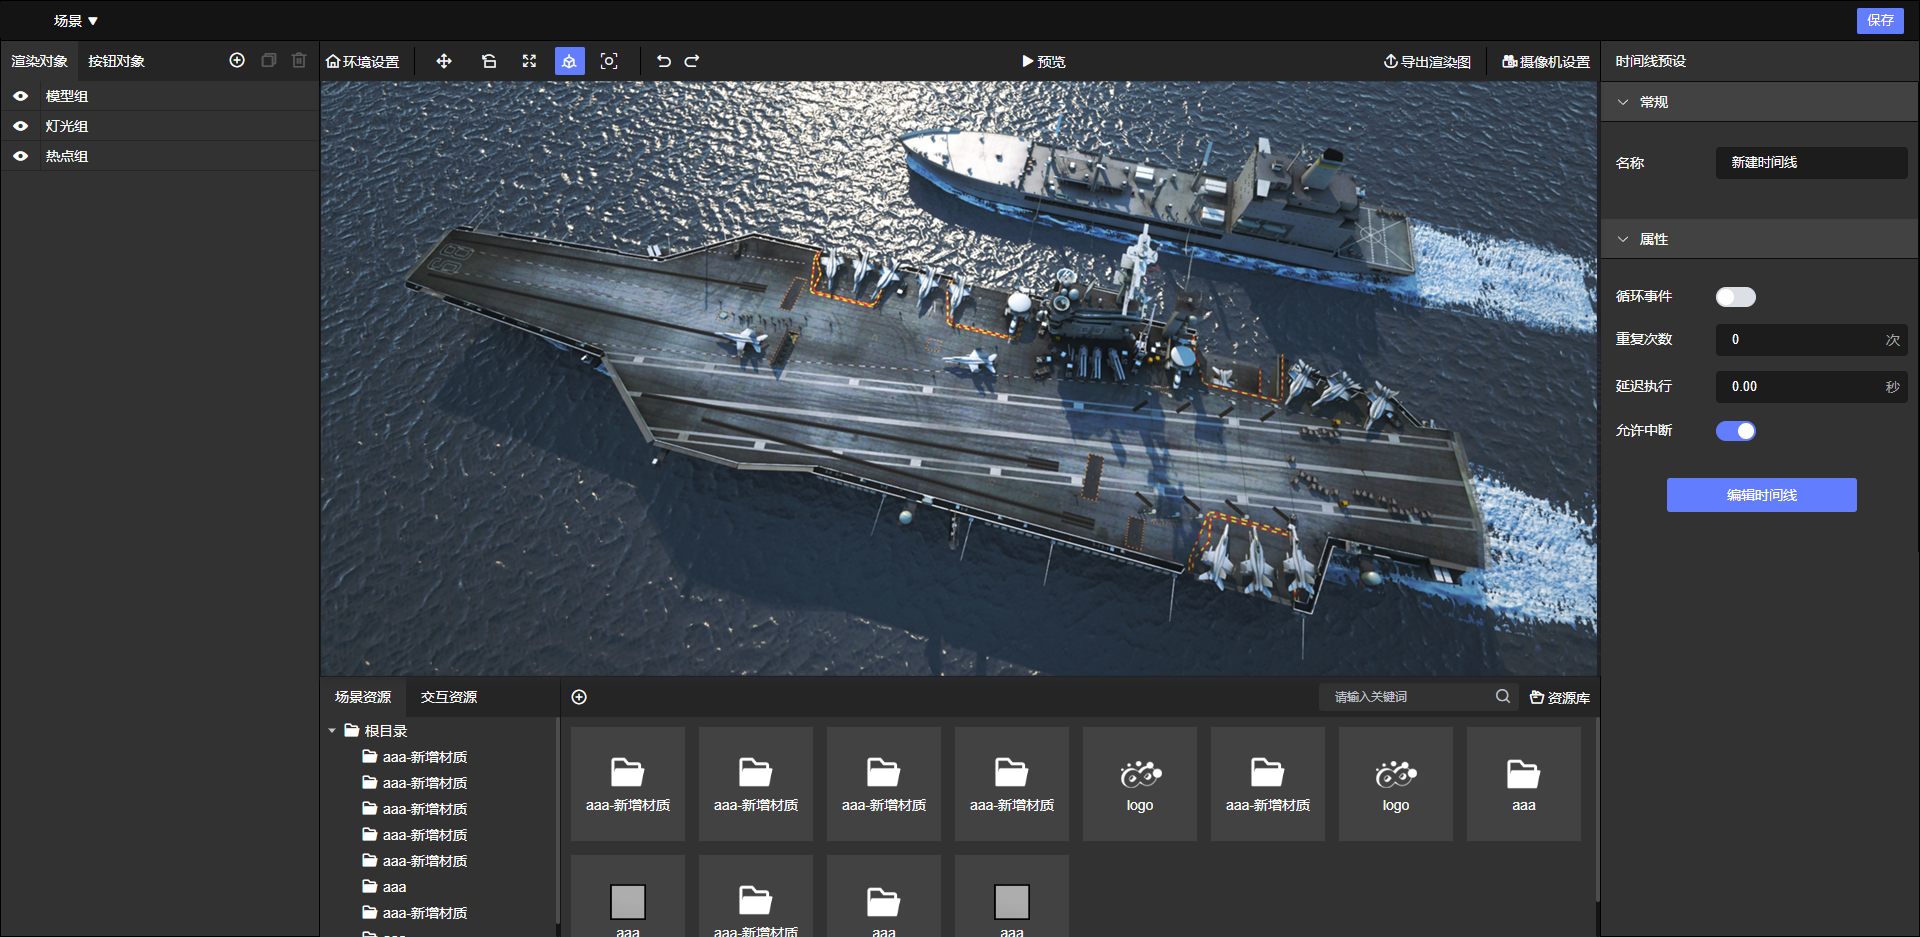
Task: Open the 场景 dropdown menu
Action: pyautogui.click(x=76, y=20)
